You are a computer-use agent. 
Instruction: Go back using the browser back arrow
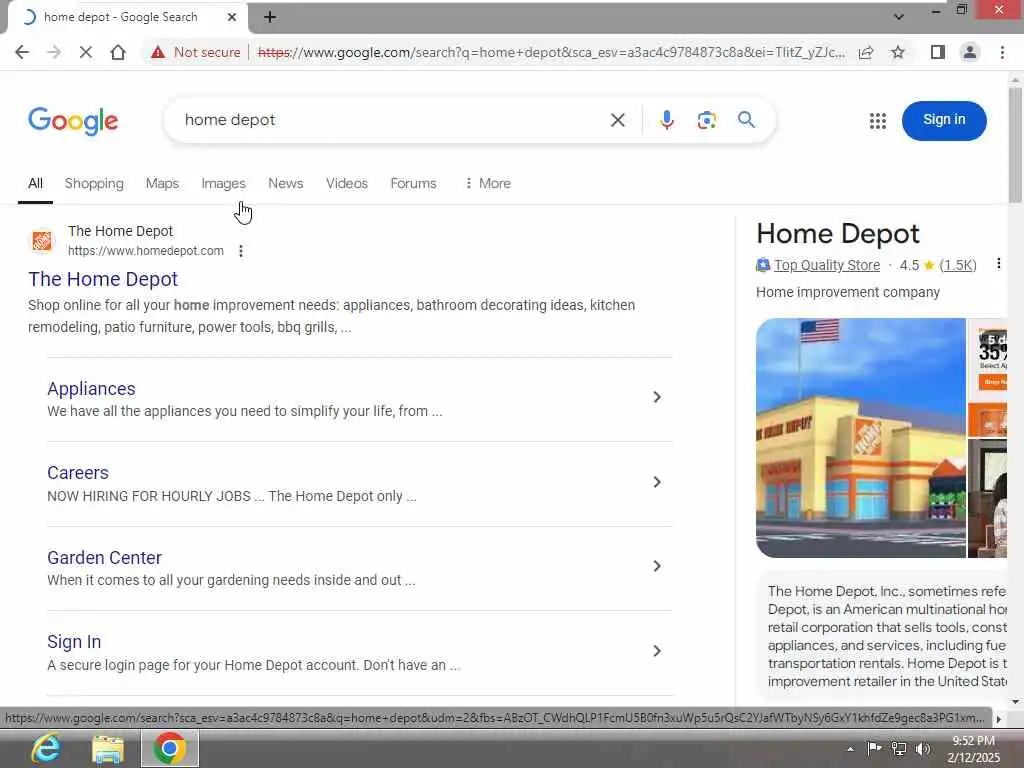[x=22, y=52]
